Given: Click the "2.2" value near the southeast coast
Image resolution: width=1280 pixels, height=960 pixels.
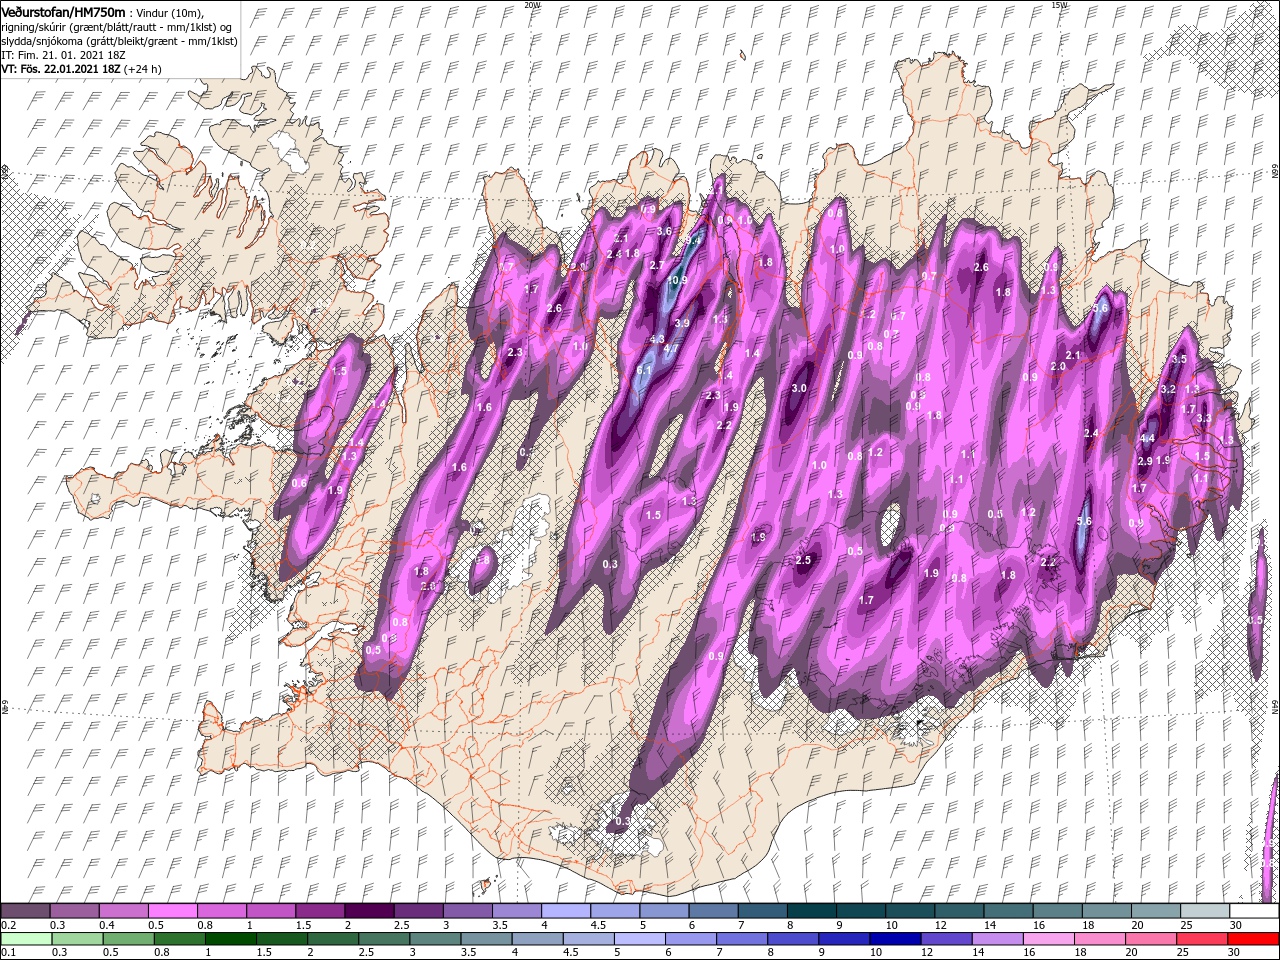Looking at the screenshot, I should point(1048,563).
